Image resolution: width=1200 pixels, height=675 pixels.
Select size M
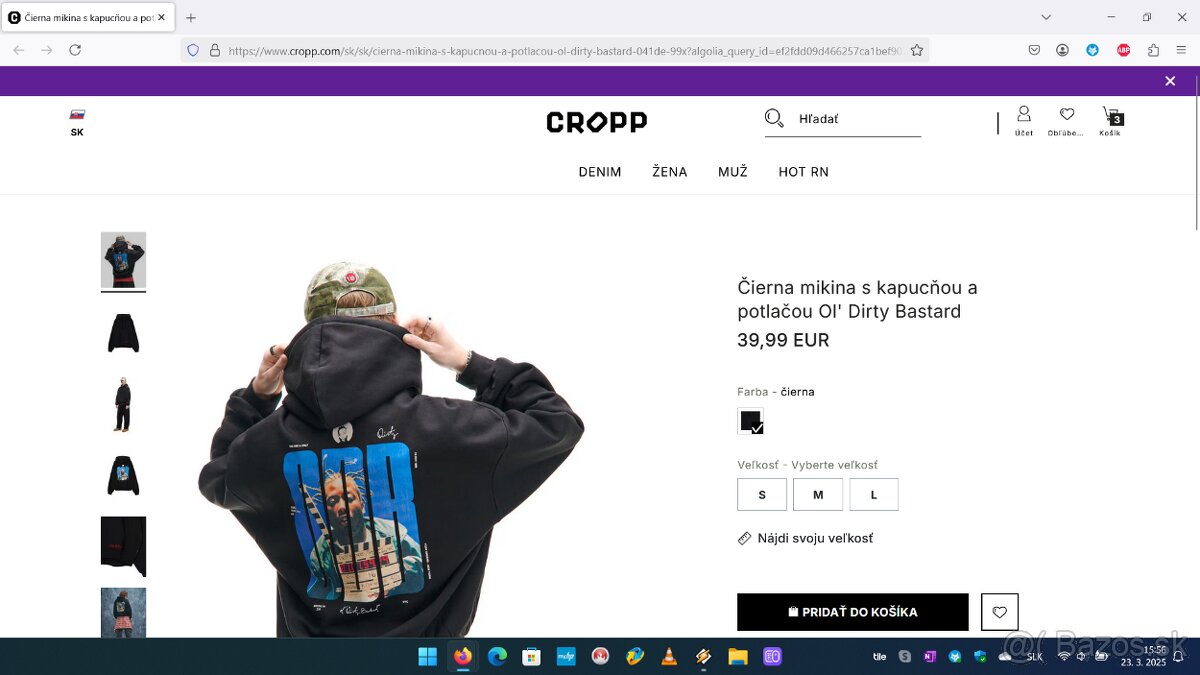(x=818, y=495)
